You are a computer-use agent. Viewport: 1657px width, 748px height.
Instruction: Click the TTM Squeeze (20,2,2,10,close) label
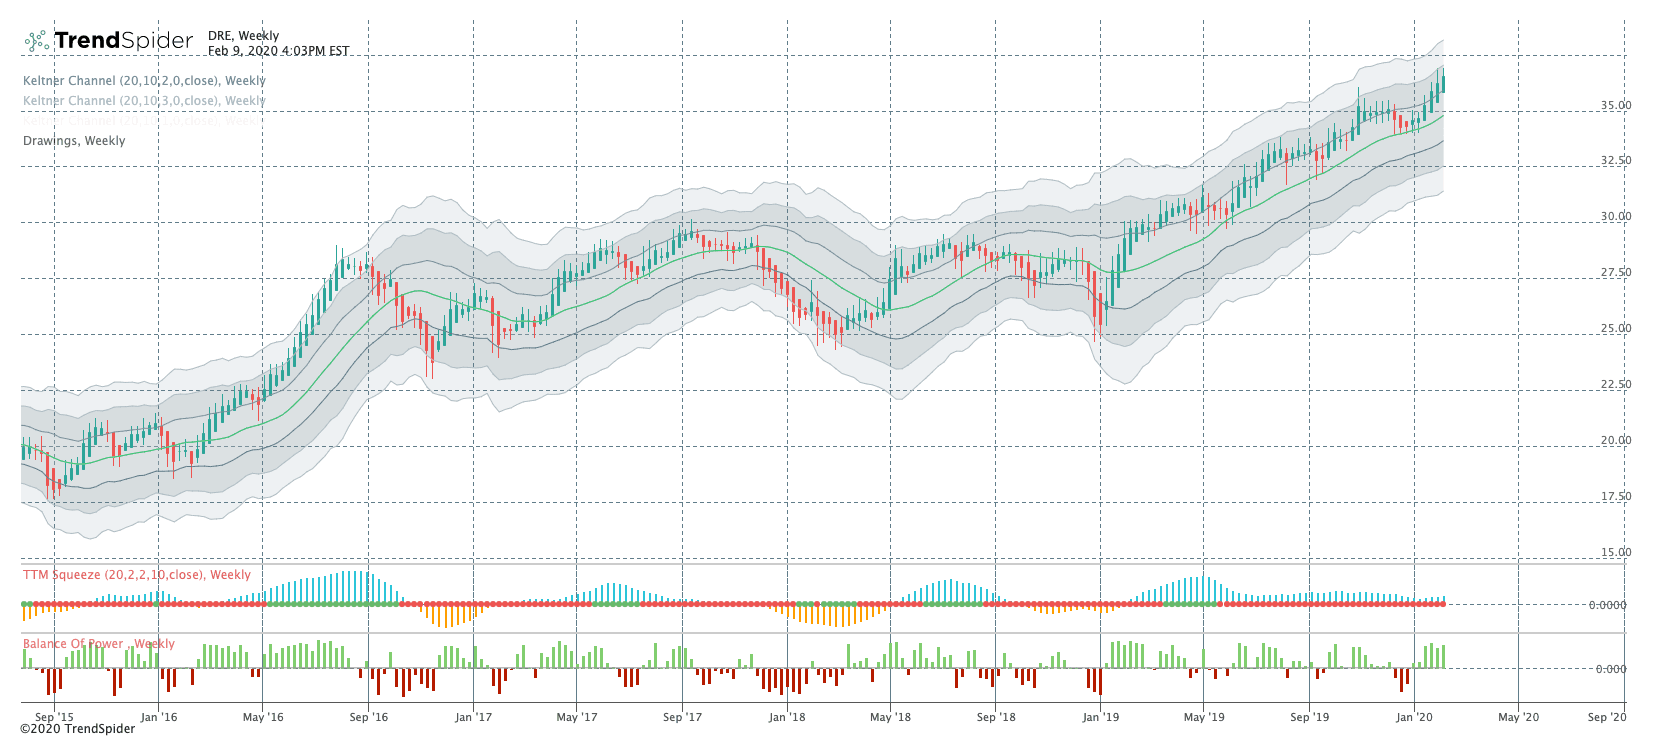tap(137, 575)
